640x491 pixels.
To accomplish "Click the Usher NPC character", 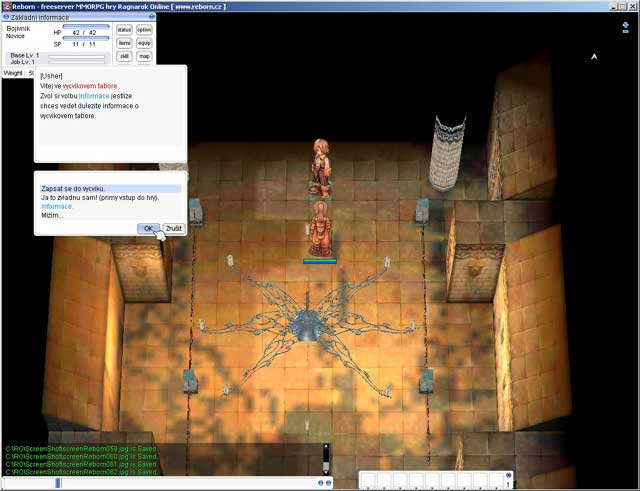I will [321, 165].
